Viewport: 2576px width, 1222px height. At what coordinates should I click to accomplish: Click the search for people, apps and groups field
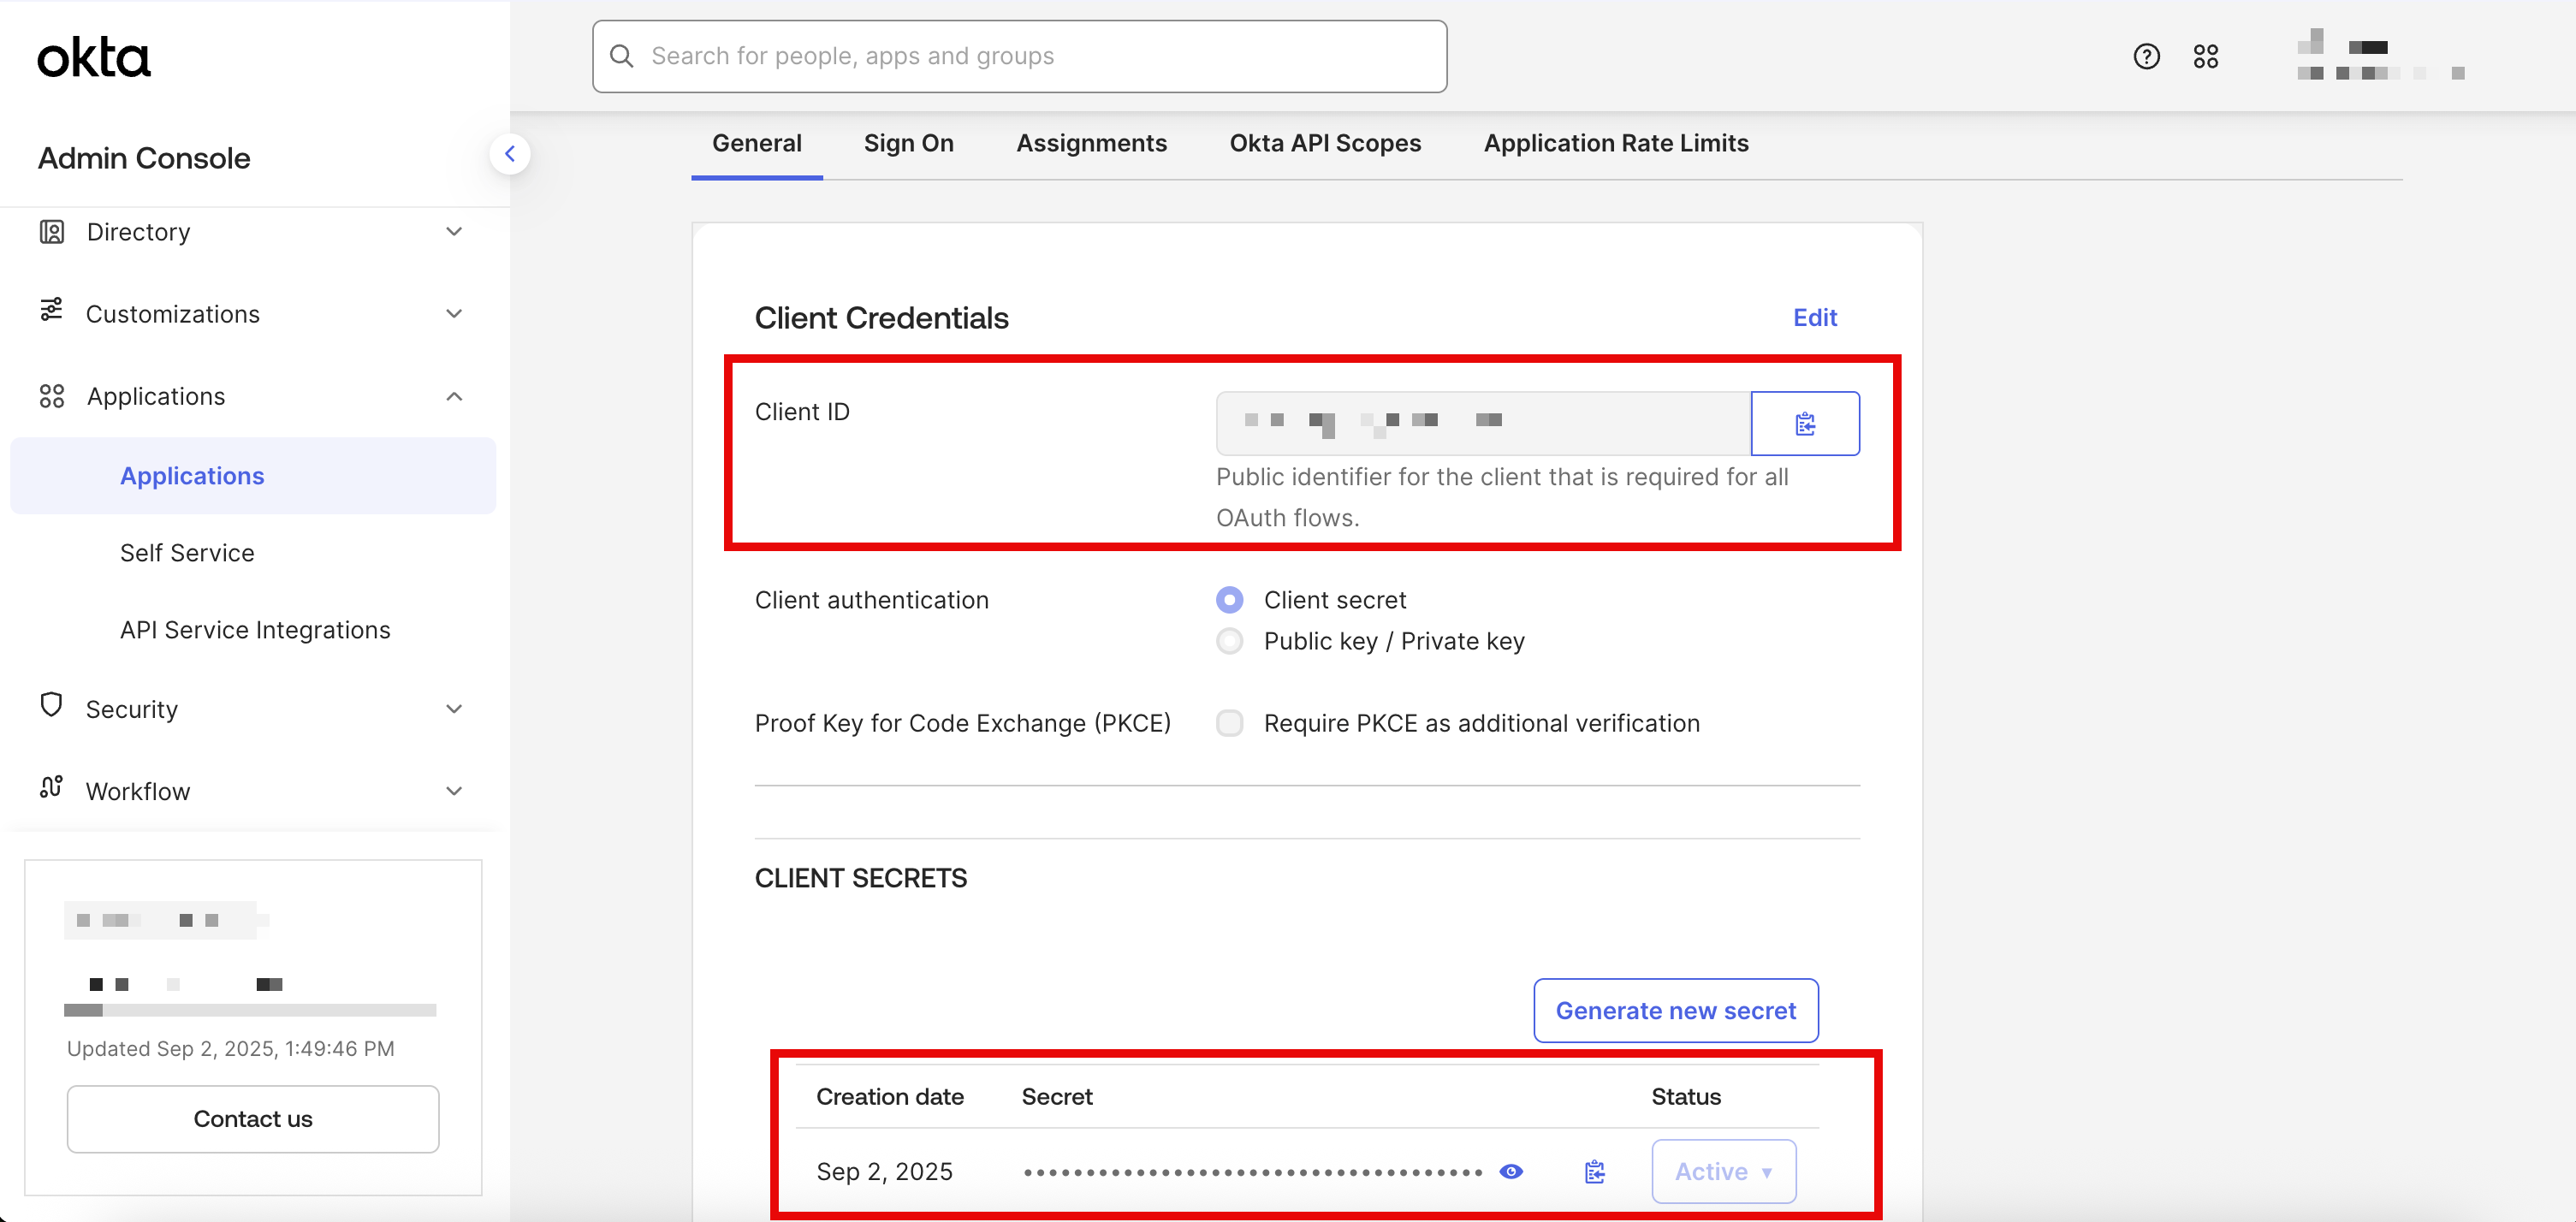[x=1019, y=56]
